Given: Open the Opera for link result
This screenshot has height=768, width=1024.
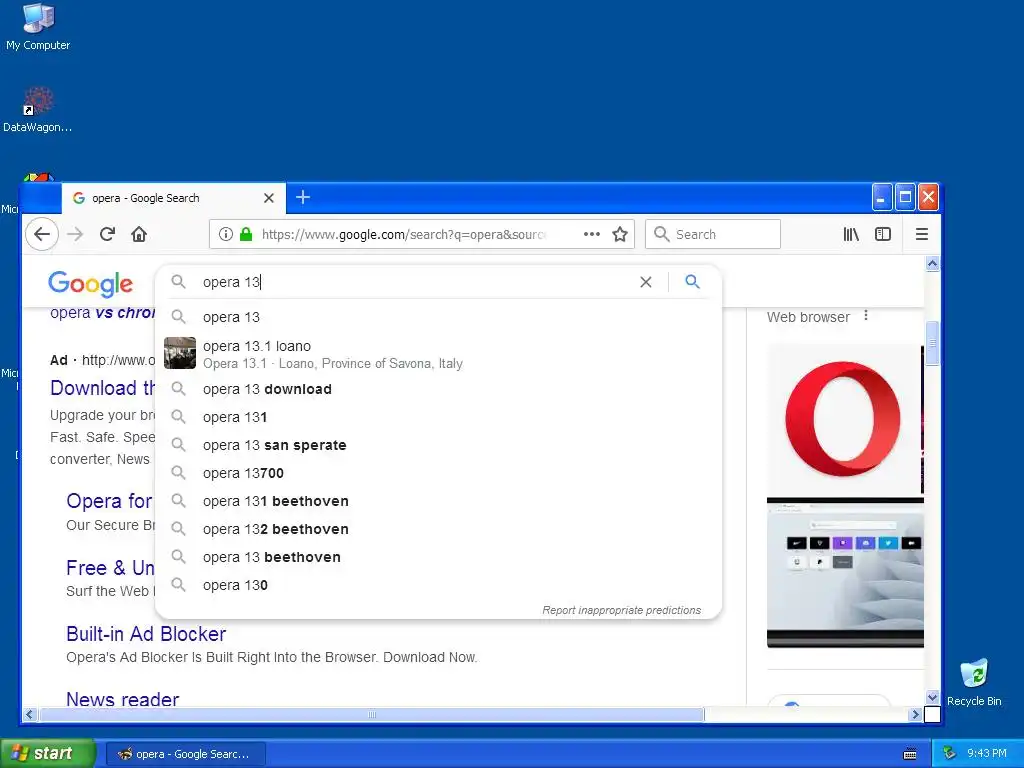Looking at the screenshot, I should [109, 501].
